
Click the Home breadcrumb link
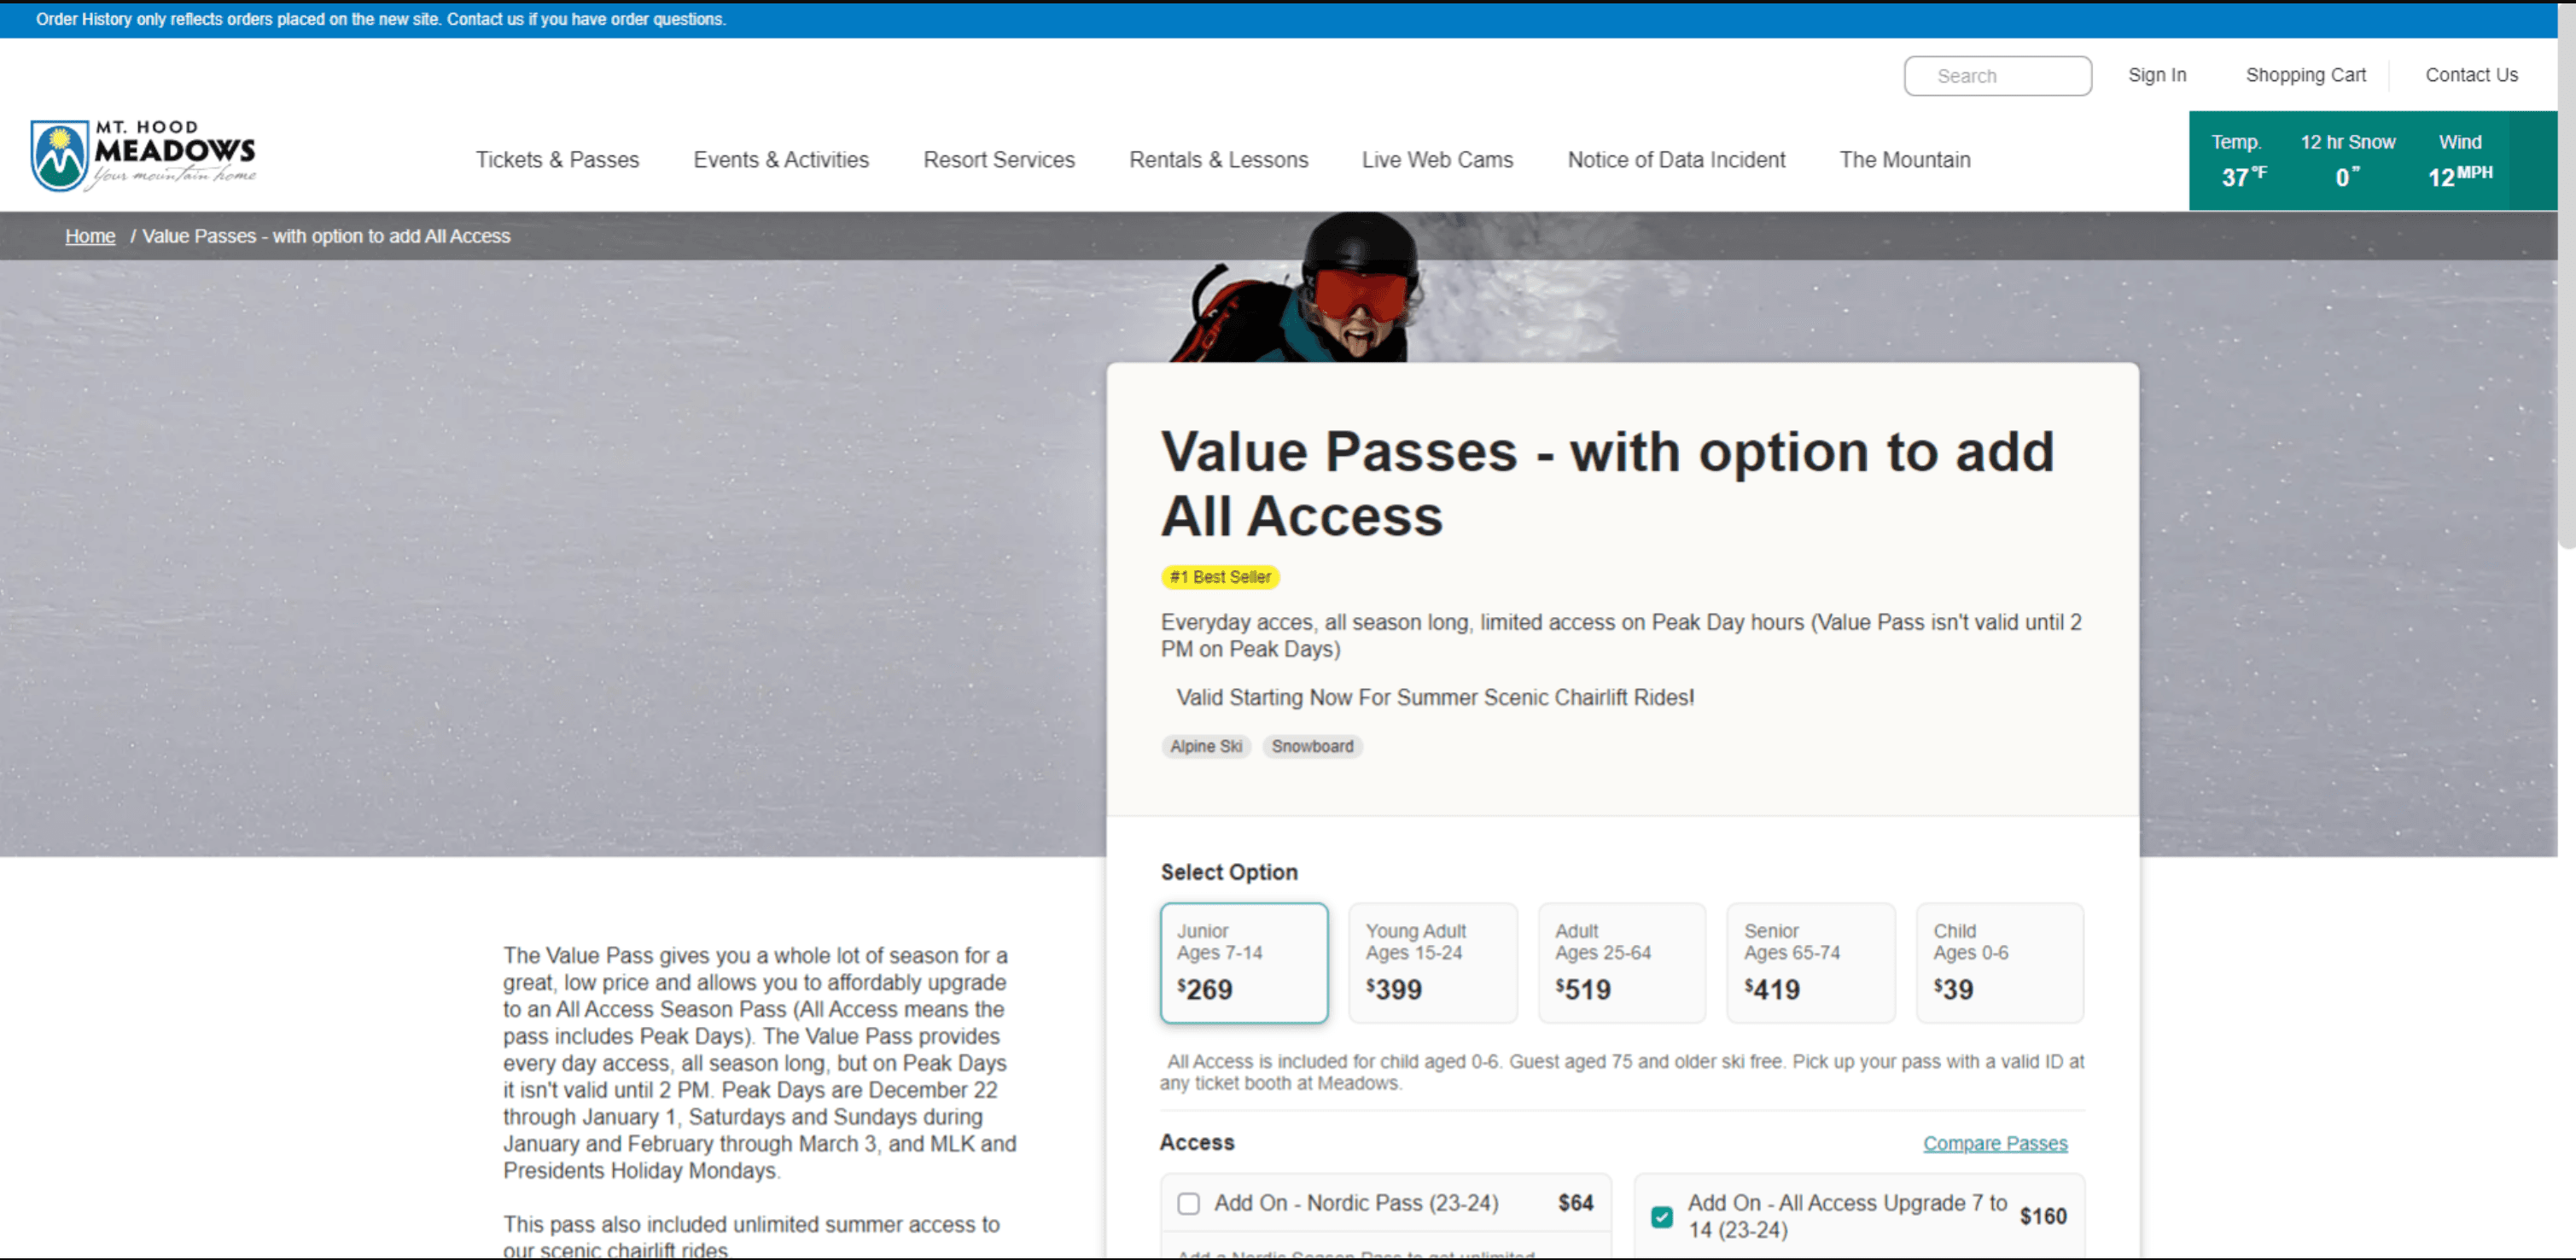(90, 237)
